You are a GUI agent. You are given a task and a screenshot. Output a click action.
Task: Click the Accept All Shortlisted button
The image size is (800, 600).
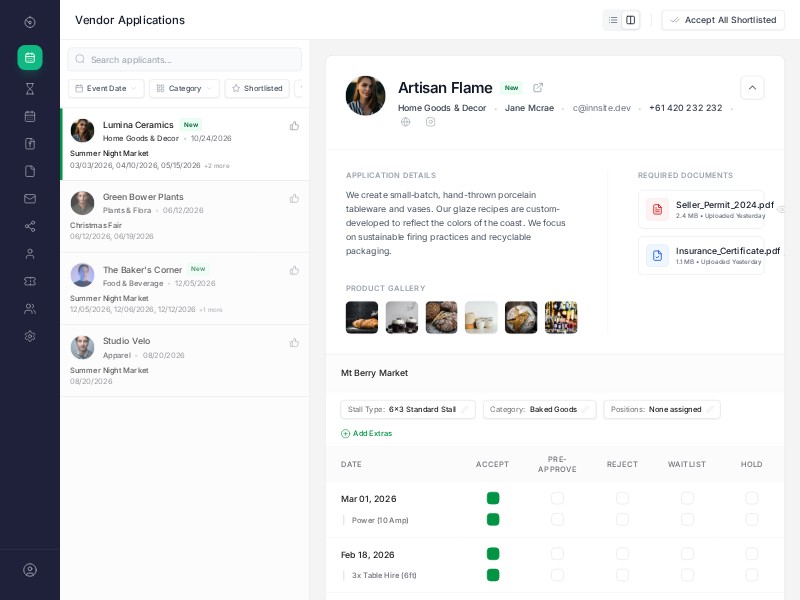tap(723, 20)
